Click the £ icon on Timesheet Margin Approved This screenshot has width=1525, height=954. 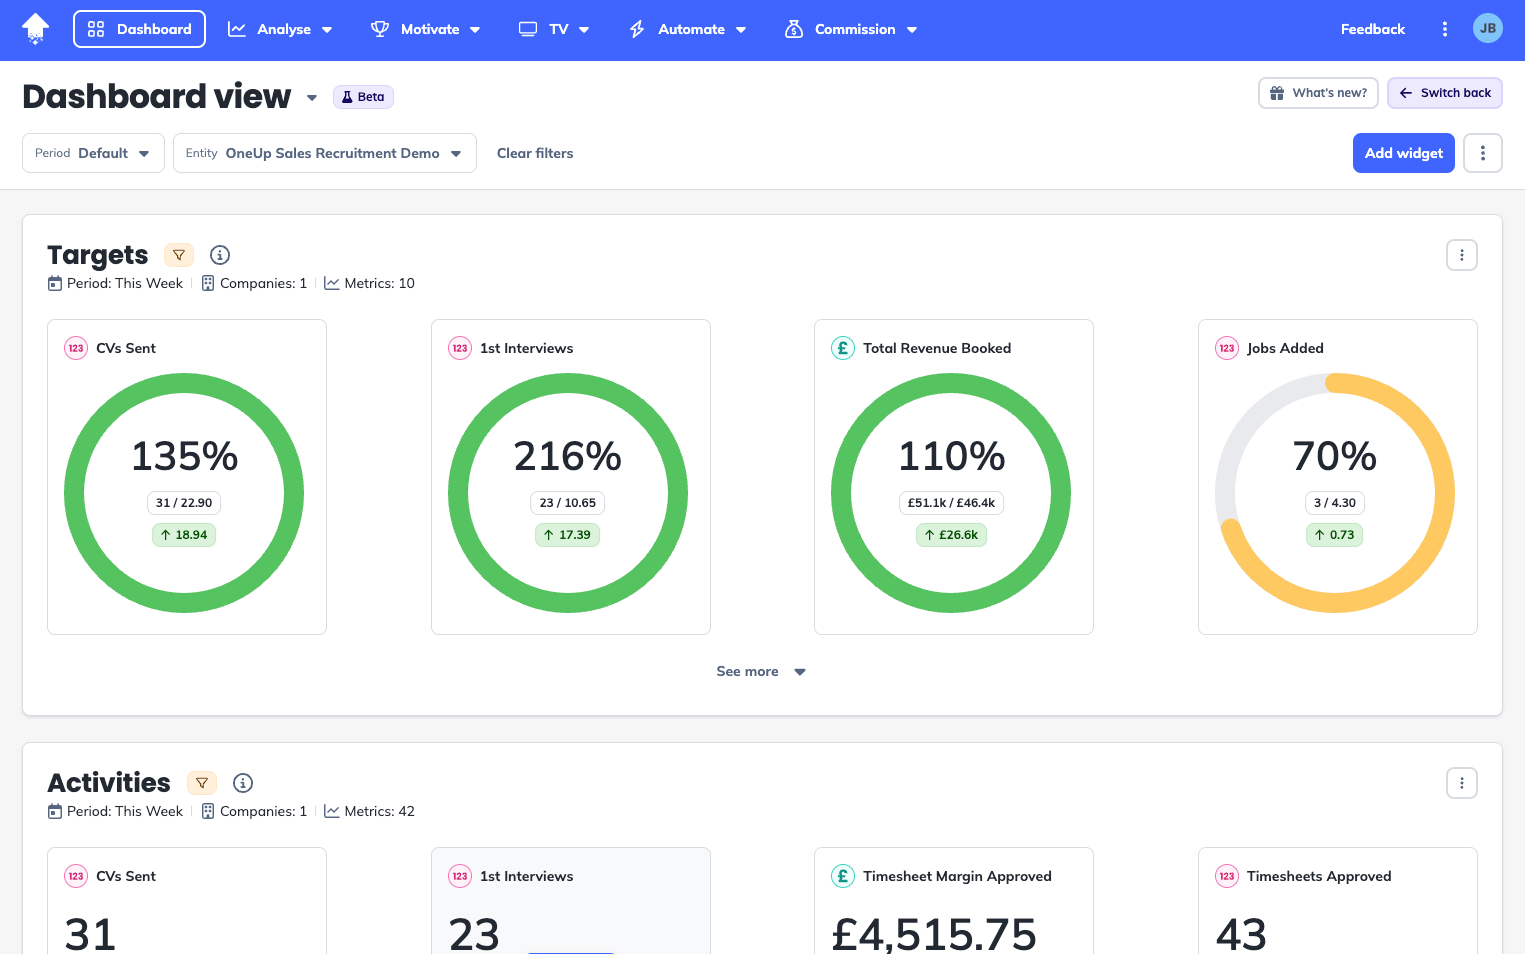842,876
